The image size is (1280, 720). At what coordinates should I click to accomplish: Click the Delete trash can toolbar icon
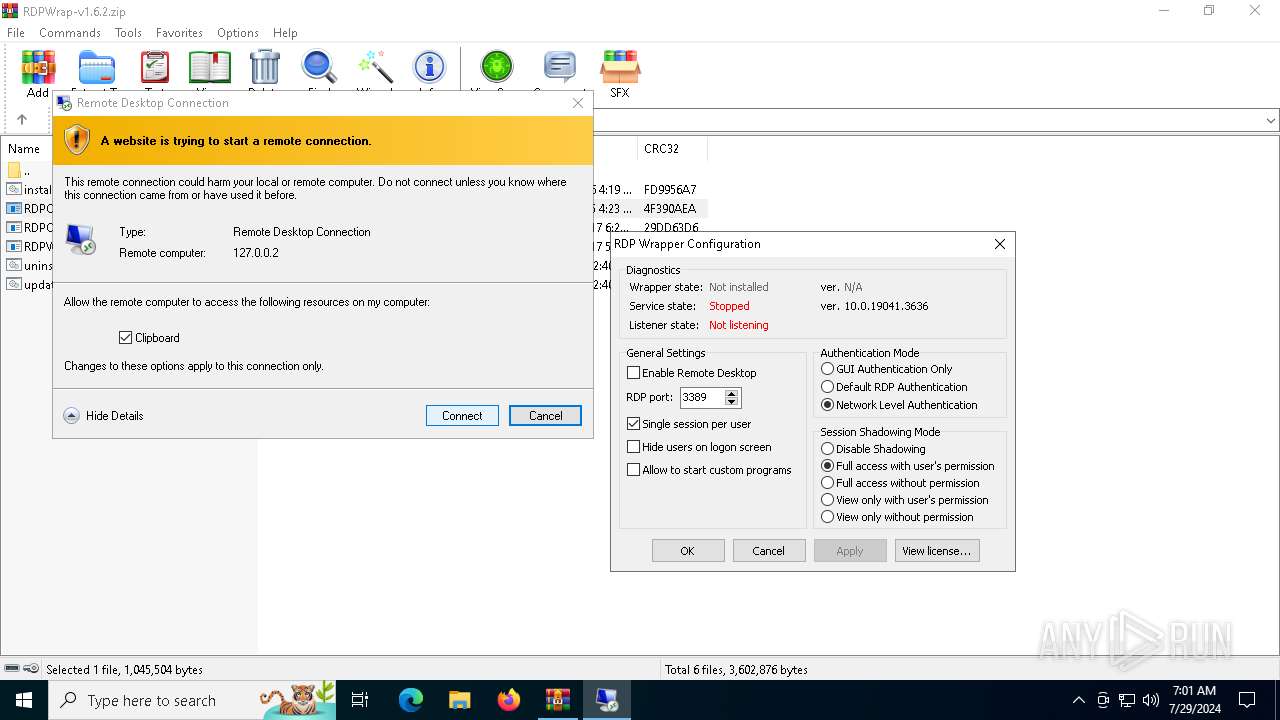(x=265, y=68)
